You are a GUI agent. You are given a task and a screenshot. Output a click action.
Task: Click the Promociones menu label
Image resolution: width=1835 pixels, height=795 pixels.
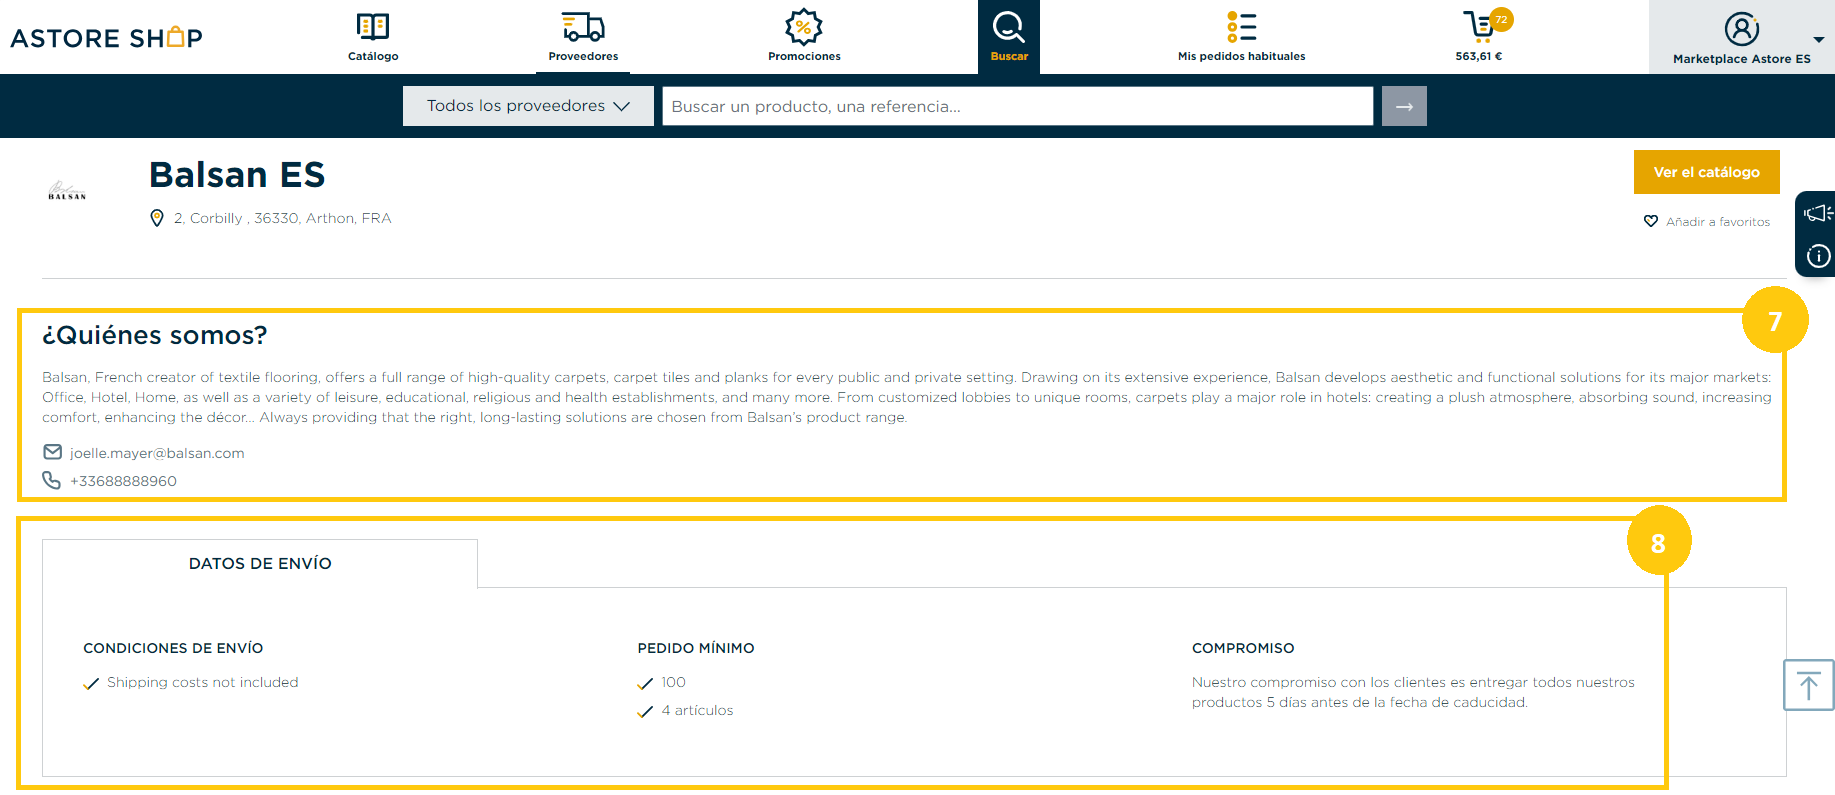coord(804,56)
